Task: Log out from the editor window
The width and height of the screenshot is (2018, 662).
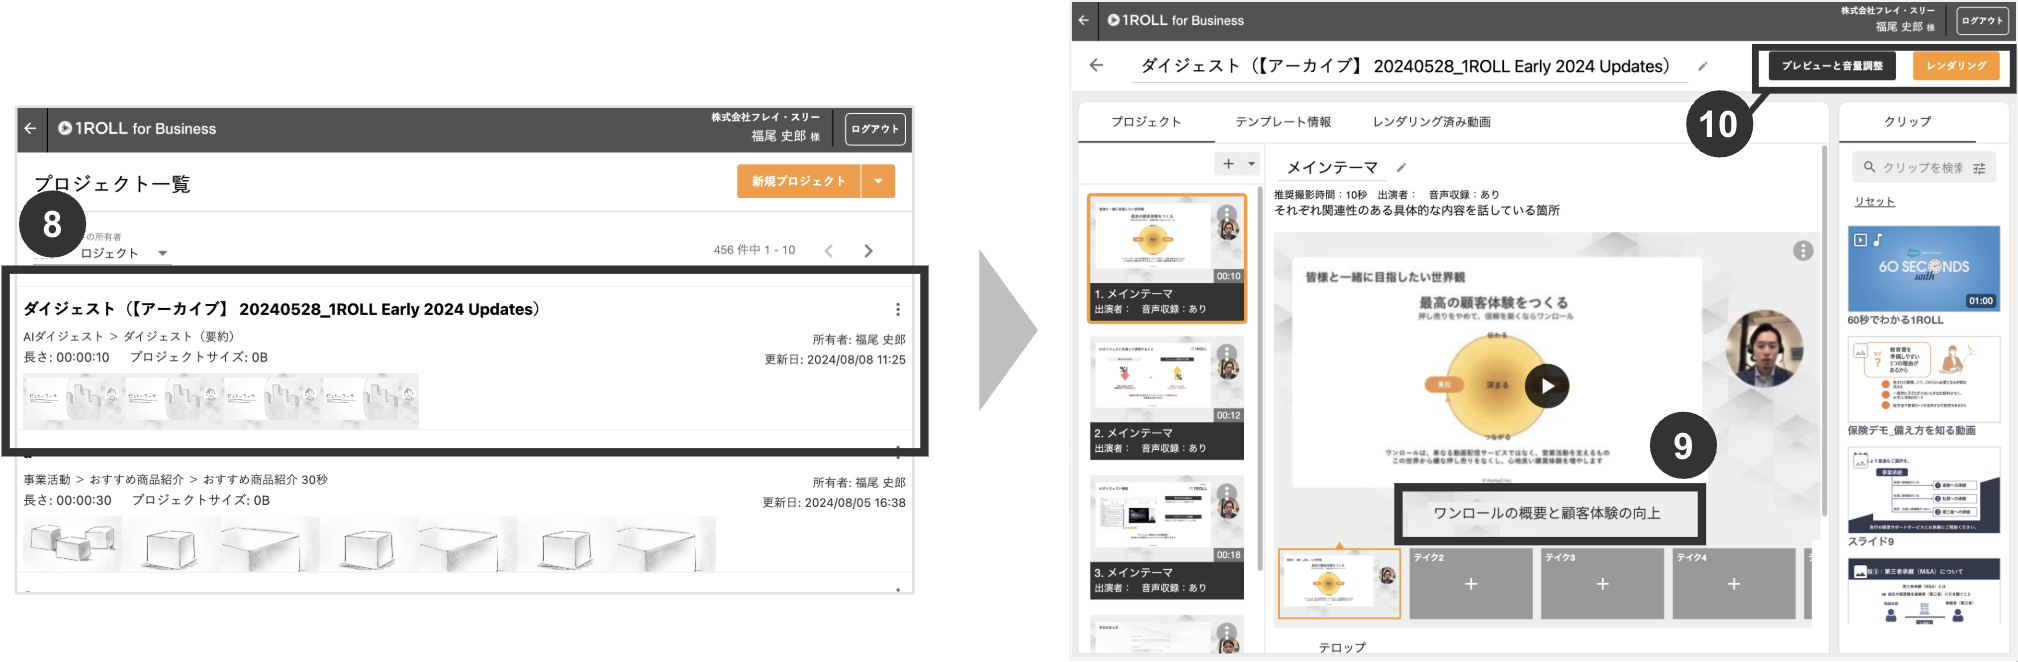Action: tap(1982, 21)
